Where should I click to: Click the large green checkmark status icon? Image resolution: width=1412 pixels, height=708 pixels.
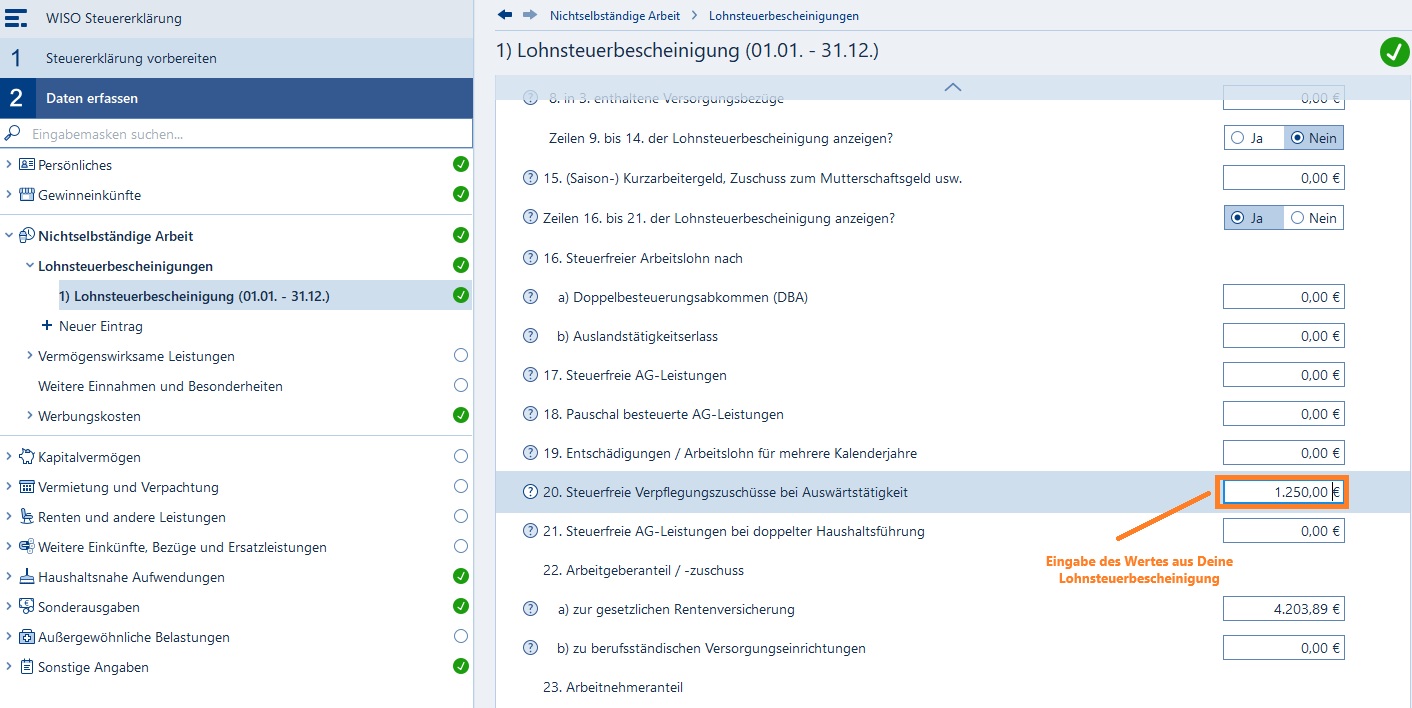pos(1394,52)
